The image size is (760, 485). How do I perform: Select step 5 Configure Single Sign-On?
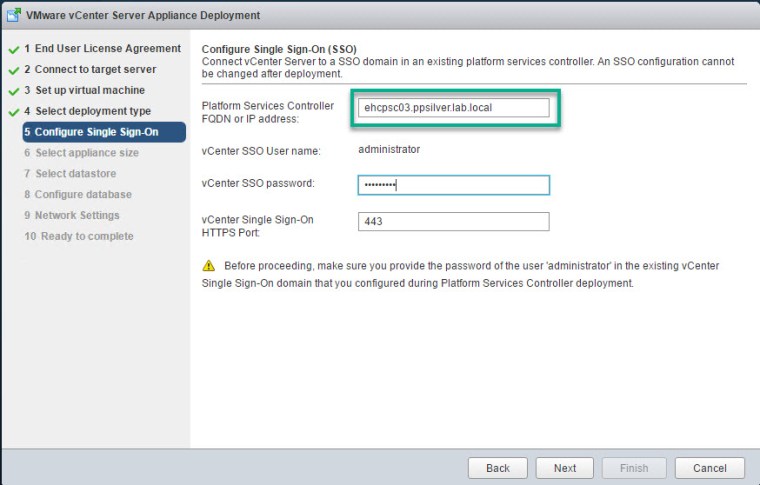96,132
